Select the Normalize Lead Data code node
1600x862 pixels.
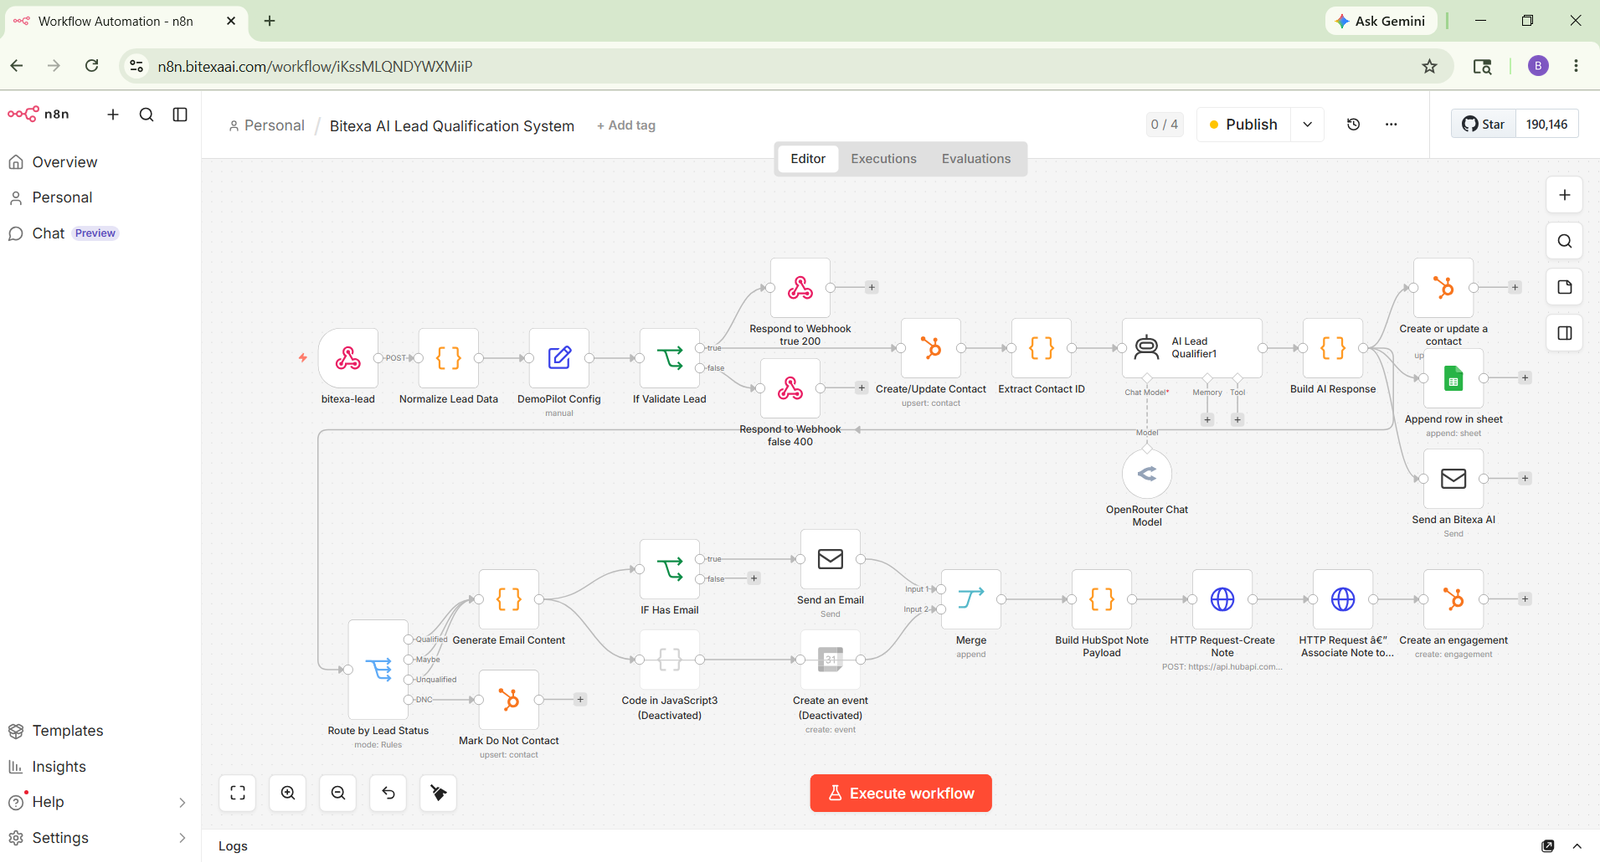(449, 358)
